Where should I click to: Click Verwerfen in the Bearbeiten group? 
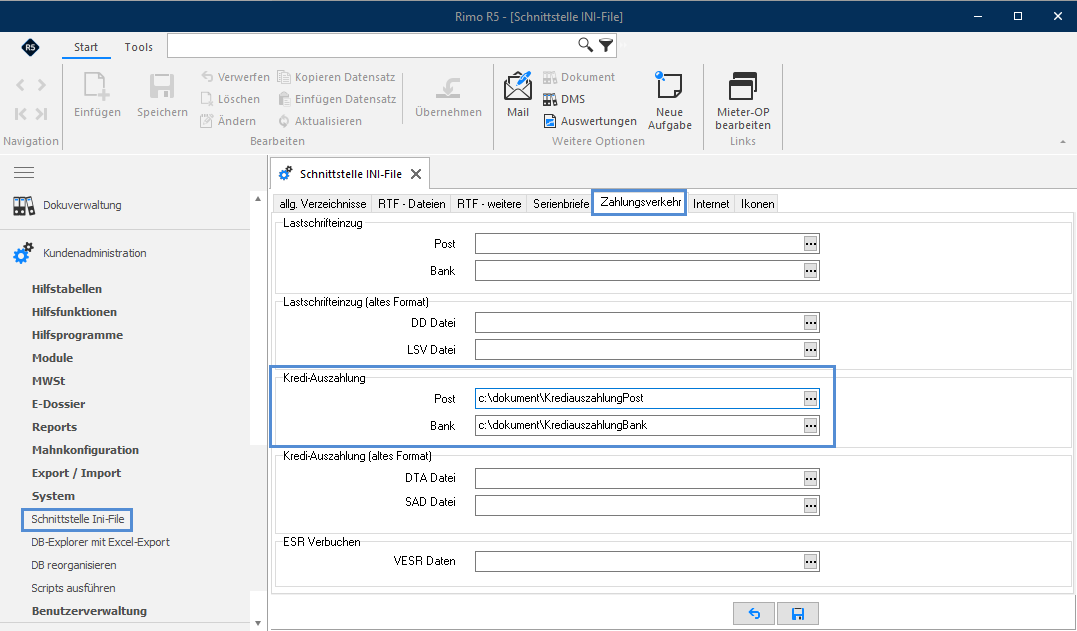coord(236,77)
